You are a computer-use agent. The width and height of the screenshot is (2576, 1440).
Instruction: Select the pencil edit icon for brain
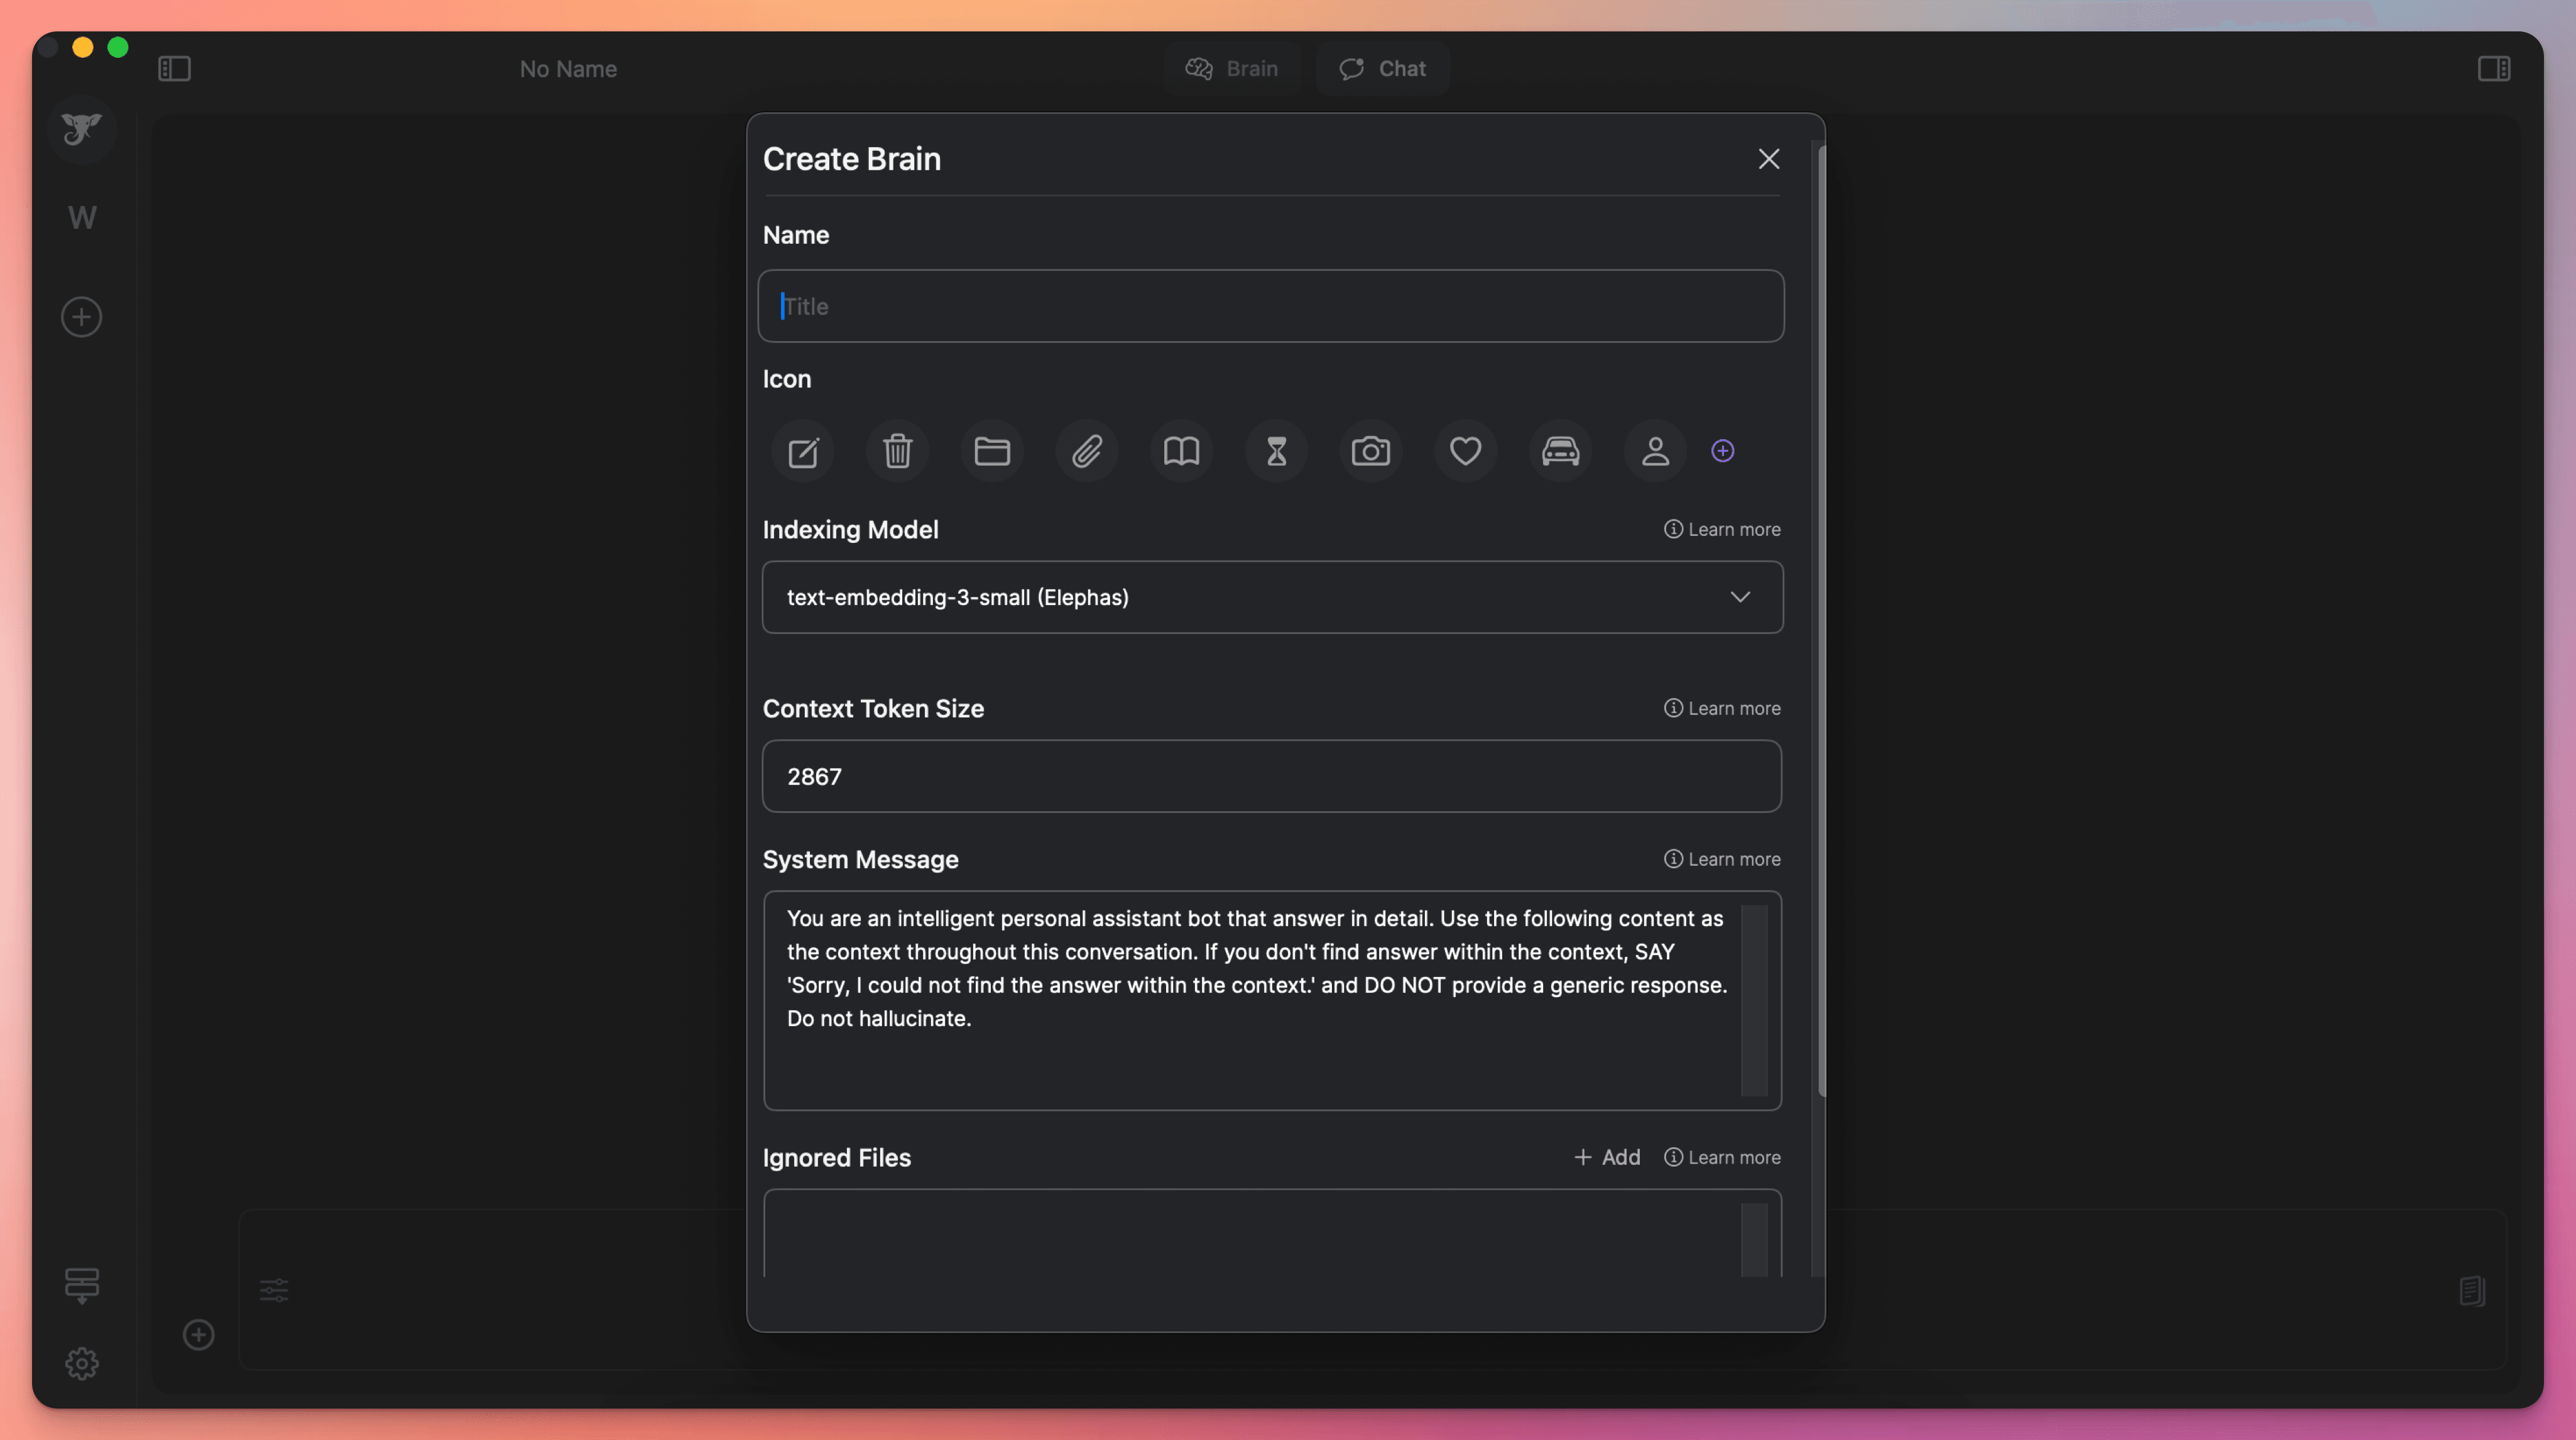point(803,452)
